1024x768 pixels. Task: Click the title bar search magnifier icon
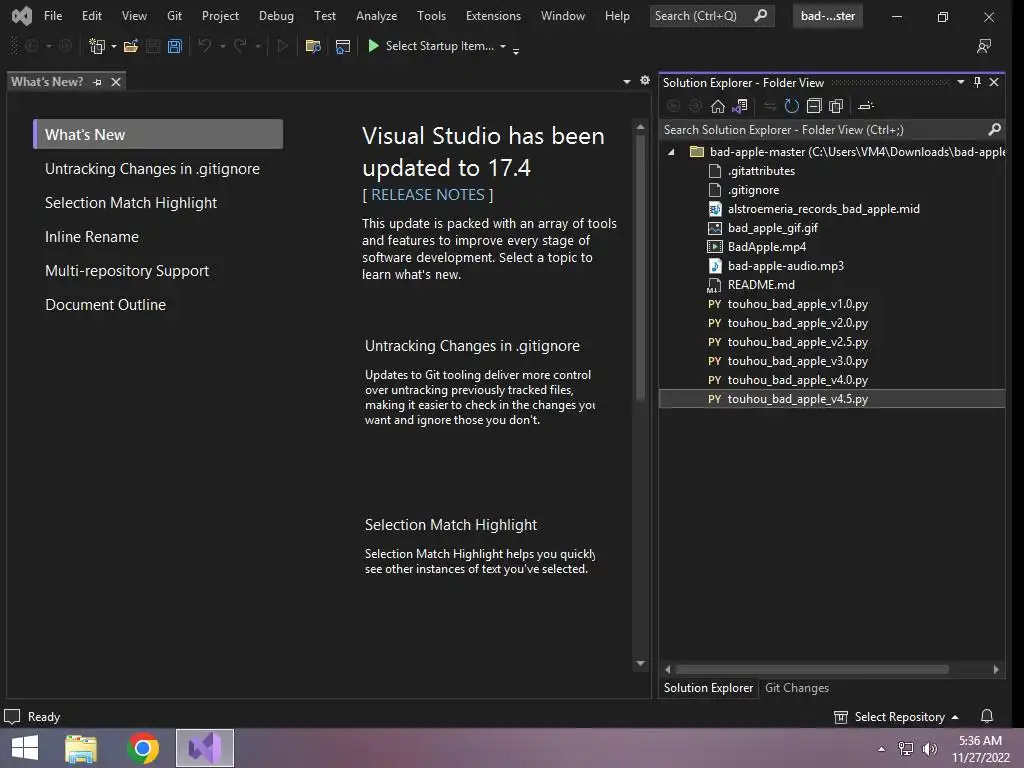tap(760, 15)
